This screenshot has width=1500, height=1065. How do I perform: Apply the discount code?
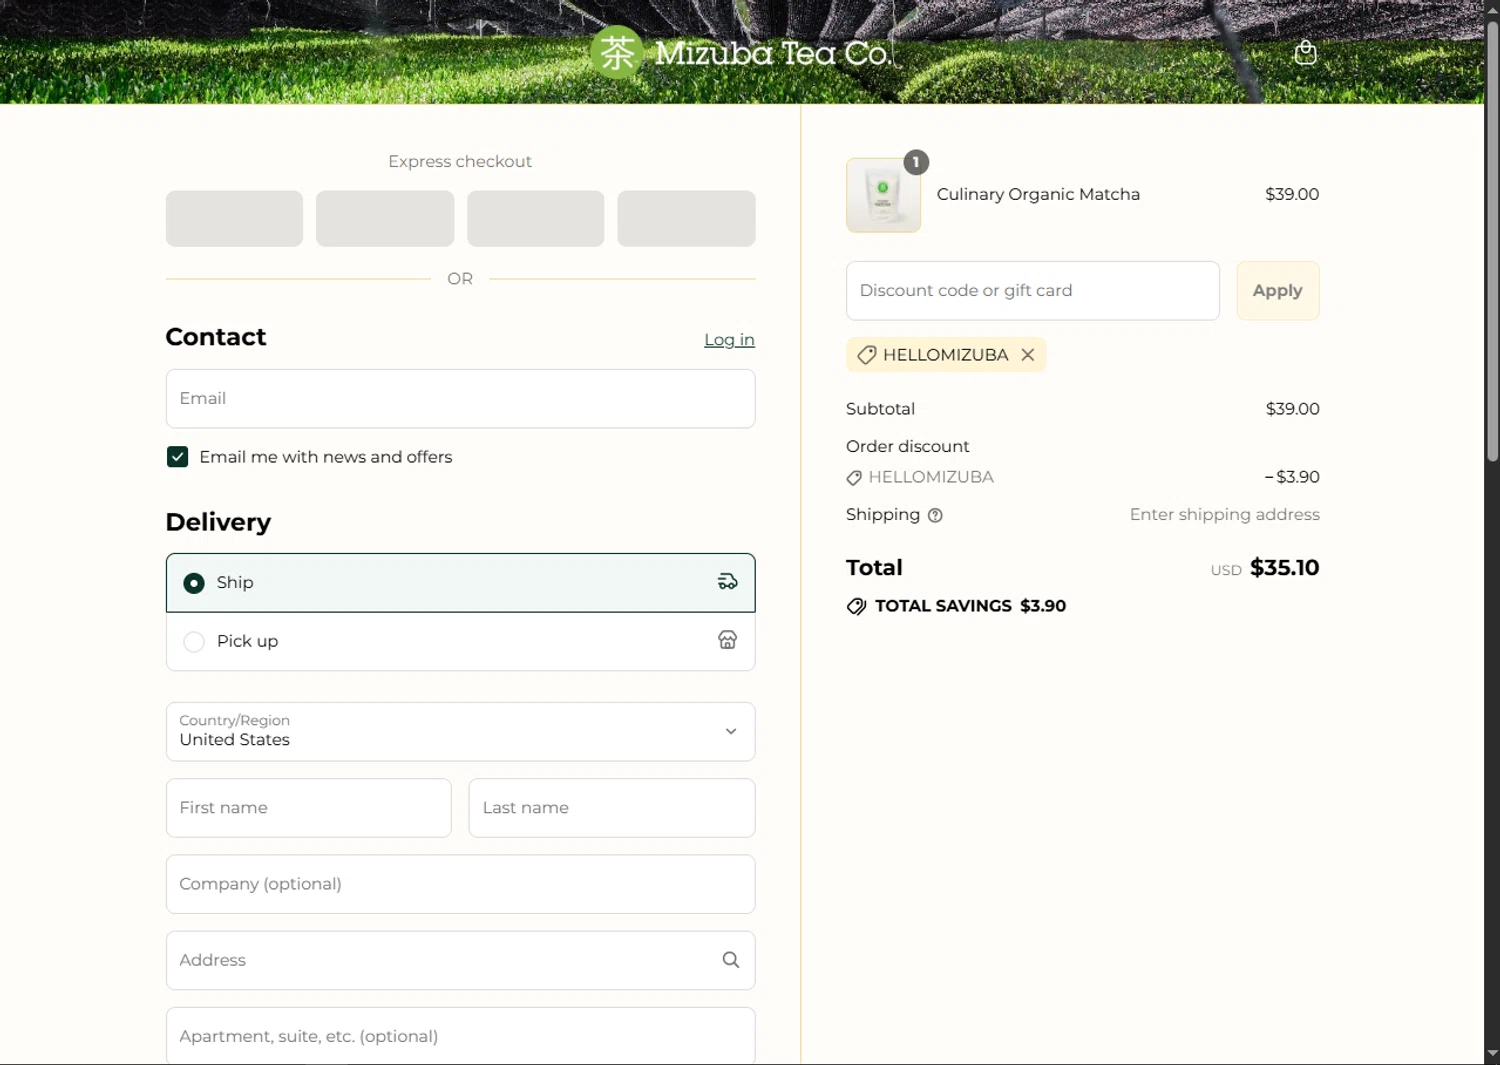(1277, 291)
